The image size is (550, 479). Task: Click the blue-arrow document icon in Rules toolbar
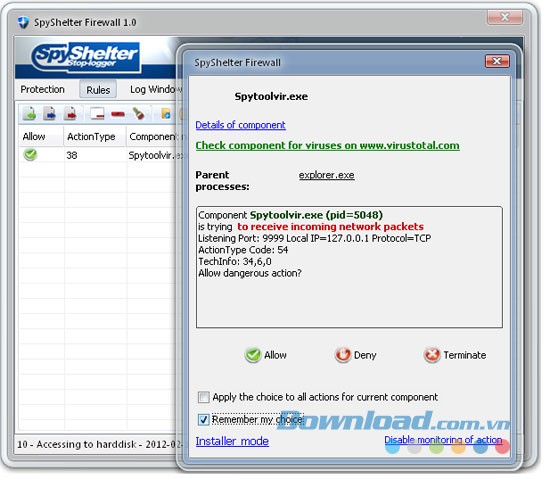[50, 114]
